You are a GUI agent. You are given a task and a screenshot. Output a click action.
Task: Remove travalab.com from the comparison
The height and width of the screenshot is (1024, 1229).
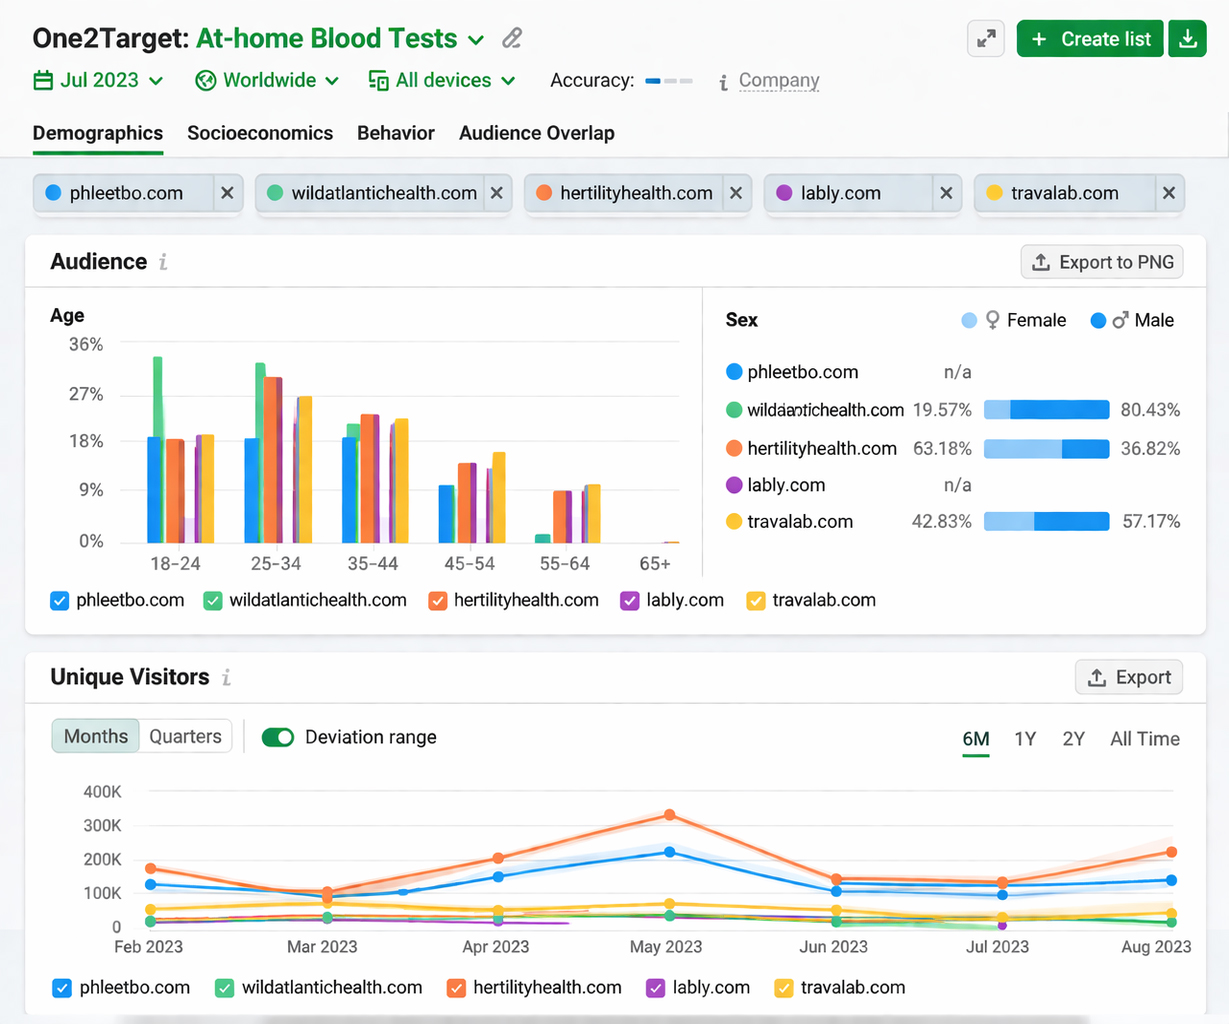click(1168, 193)
